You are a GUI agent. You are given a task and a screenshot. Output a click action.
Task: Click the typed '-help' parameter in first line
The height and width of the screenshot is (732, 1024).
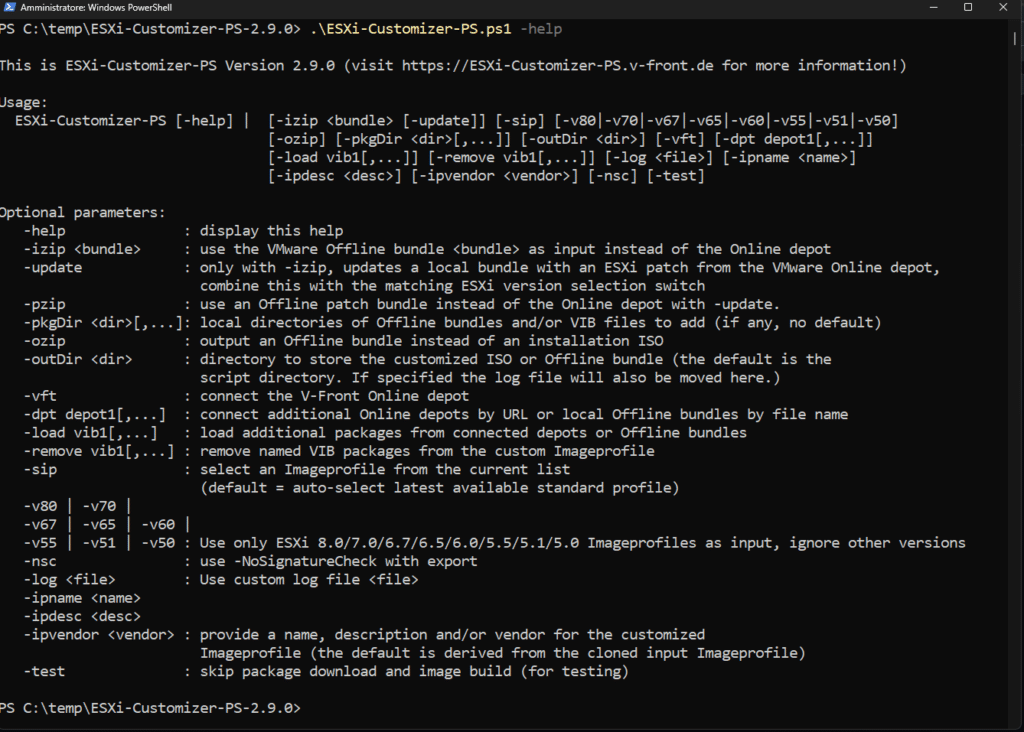pos(541,29)
